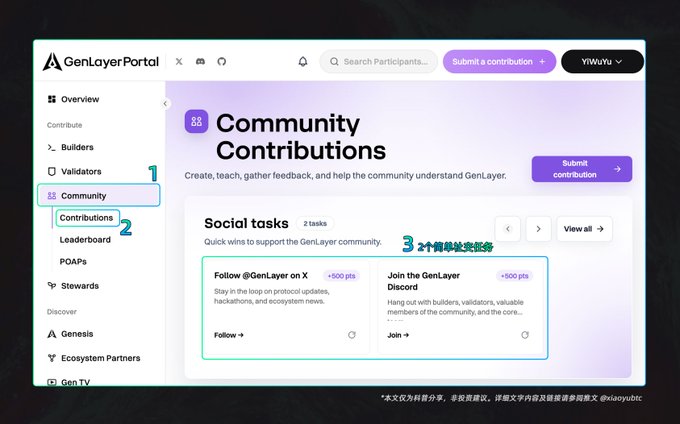Click the Builders terminal icon
The height and width of the screenshot is (424, 680).
coord(52,147)
